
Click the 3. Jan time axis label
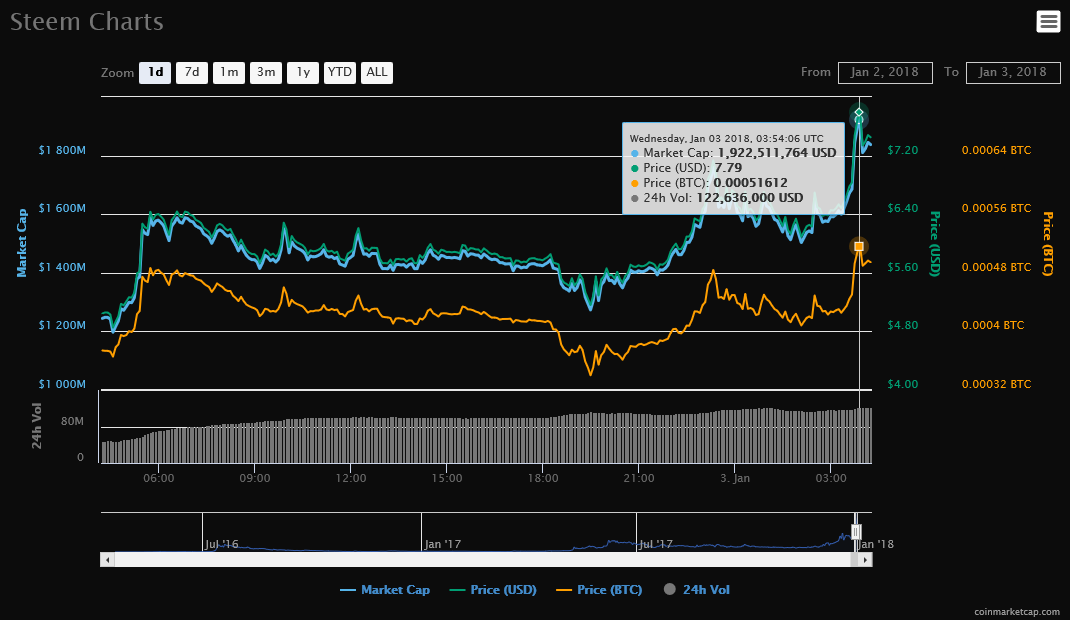[x=735, y=478]
